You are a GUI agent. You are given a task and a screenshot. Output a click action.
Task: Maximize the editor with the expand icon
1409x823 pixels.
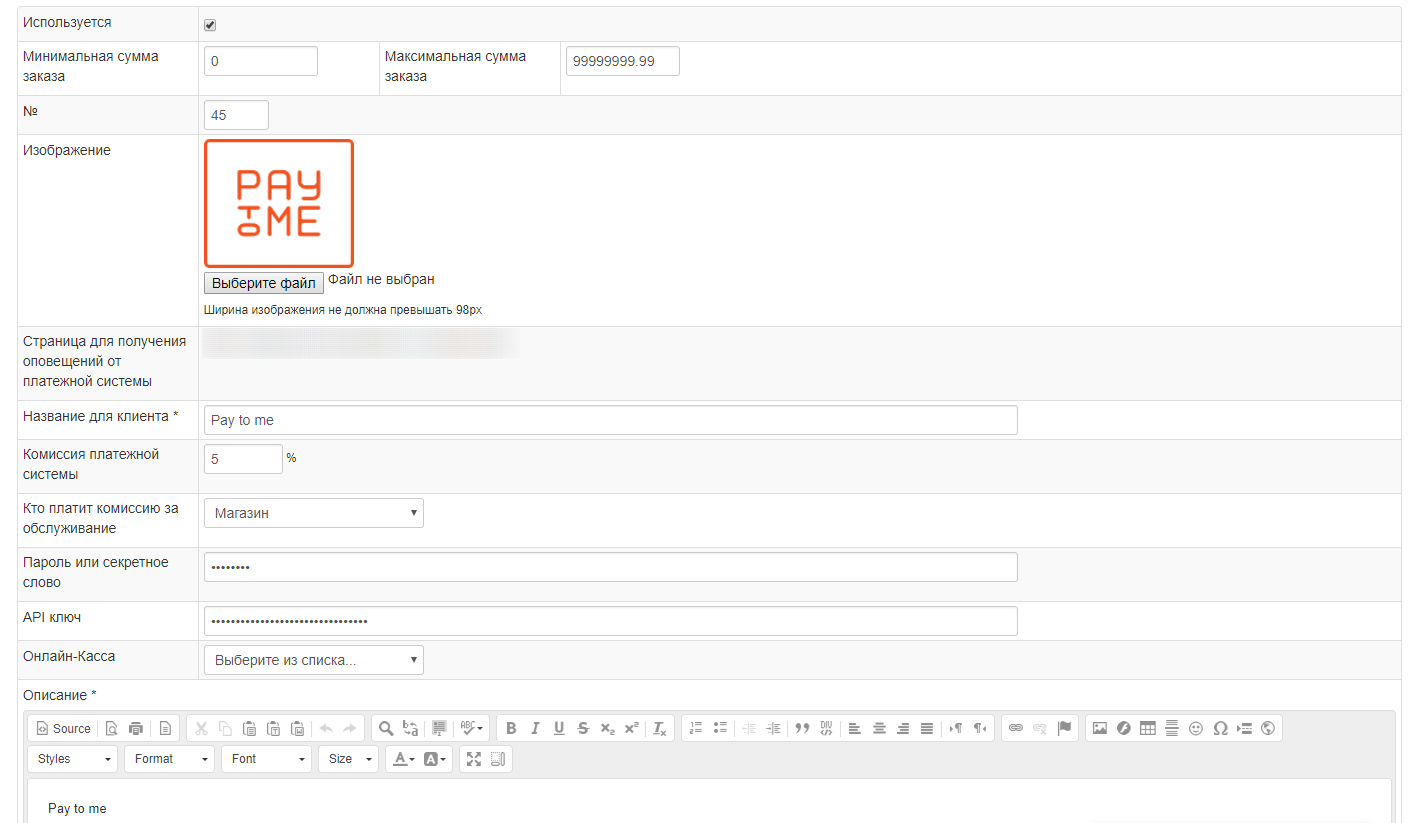pos(474,759)
